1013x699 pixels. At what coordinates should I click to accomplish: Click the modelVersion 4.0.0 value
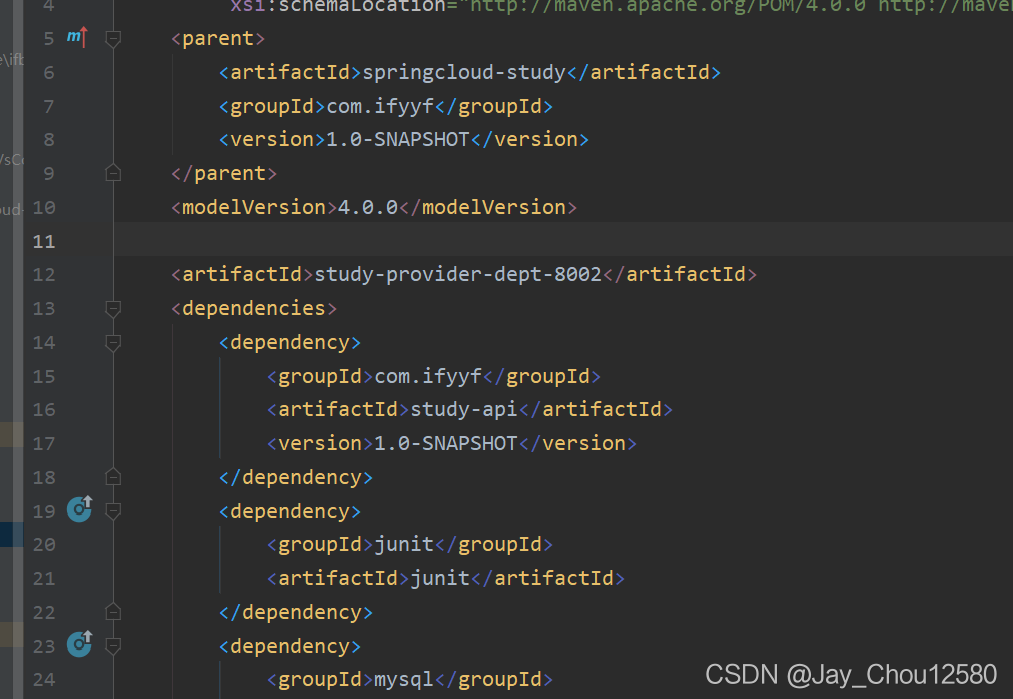coord(368,207)
